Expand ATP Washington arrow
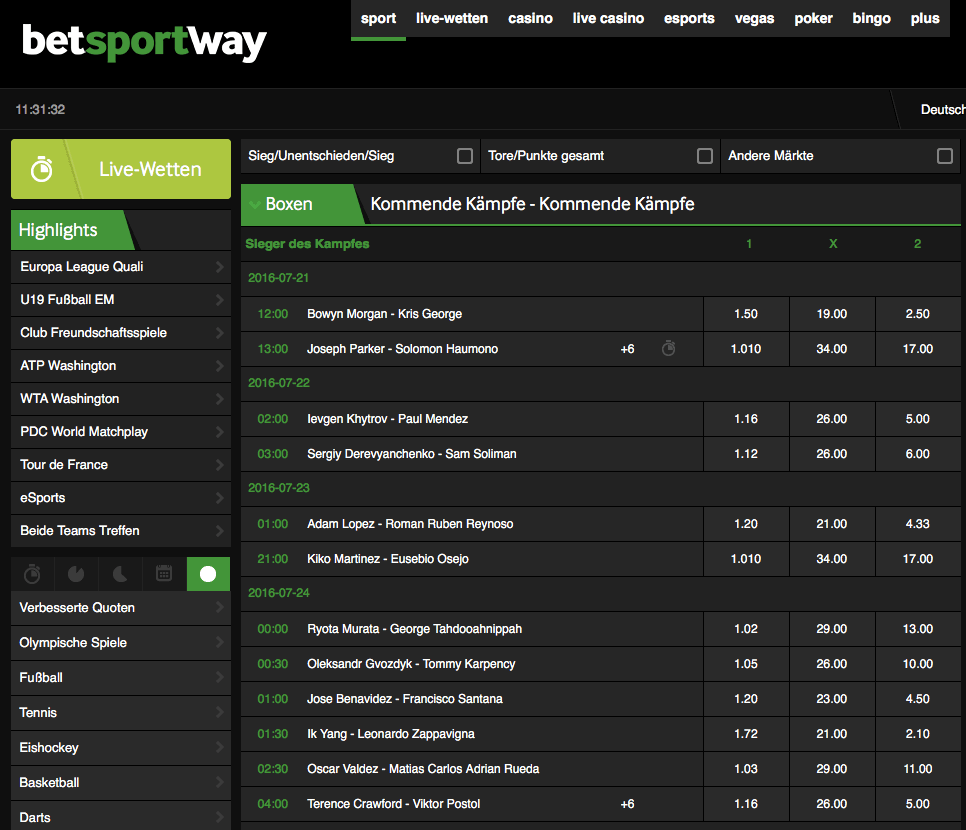Viewport: 966px width, 830px height. (x=219, y=366)
